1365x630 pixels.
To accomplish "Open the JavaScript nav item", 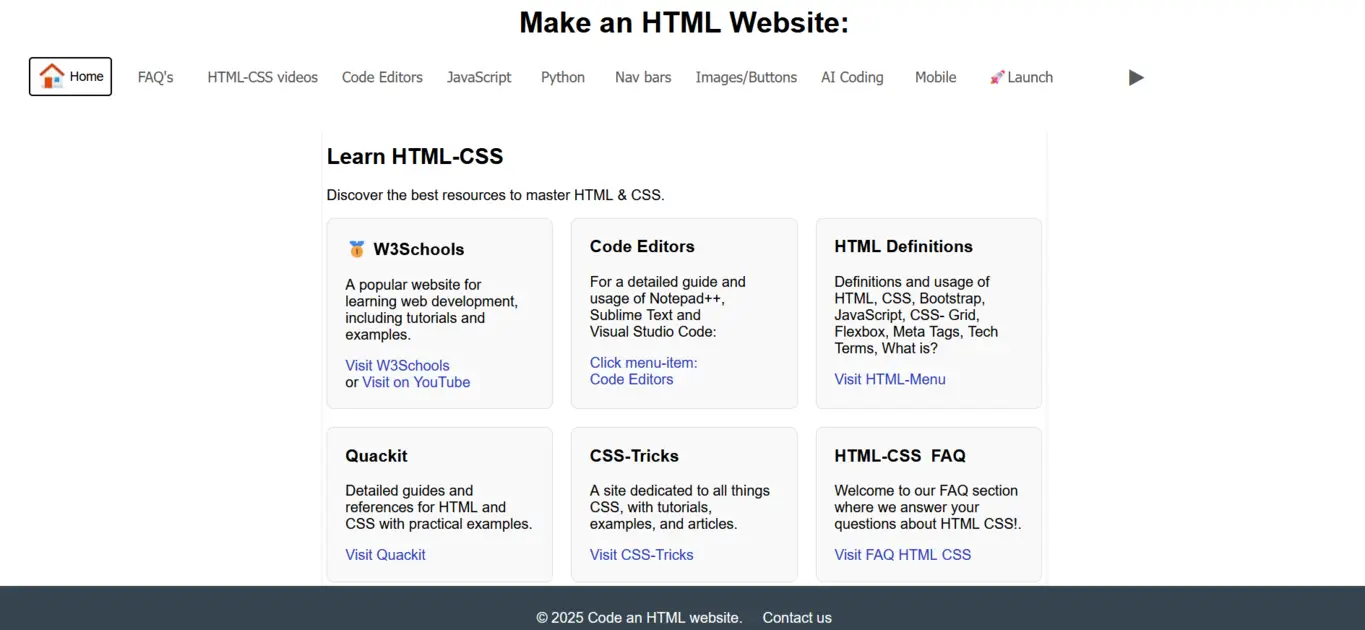I will [x=479, y=77].
